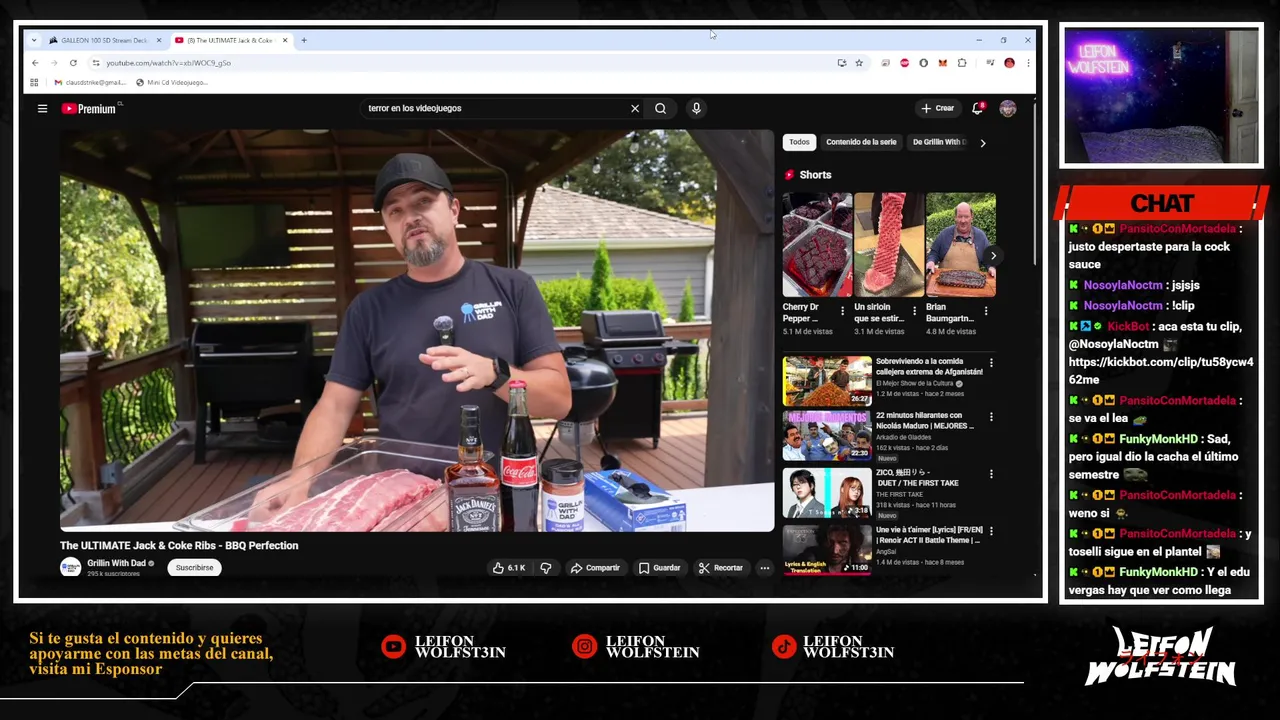The image size is (1280, 720).
Task: Go to the YouTube Premium home logo
Action: coord(89,108)
